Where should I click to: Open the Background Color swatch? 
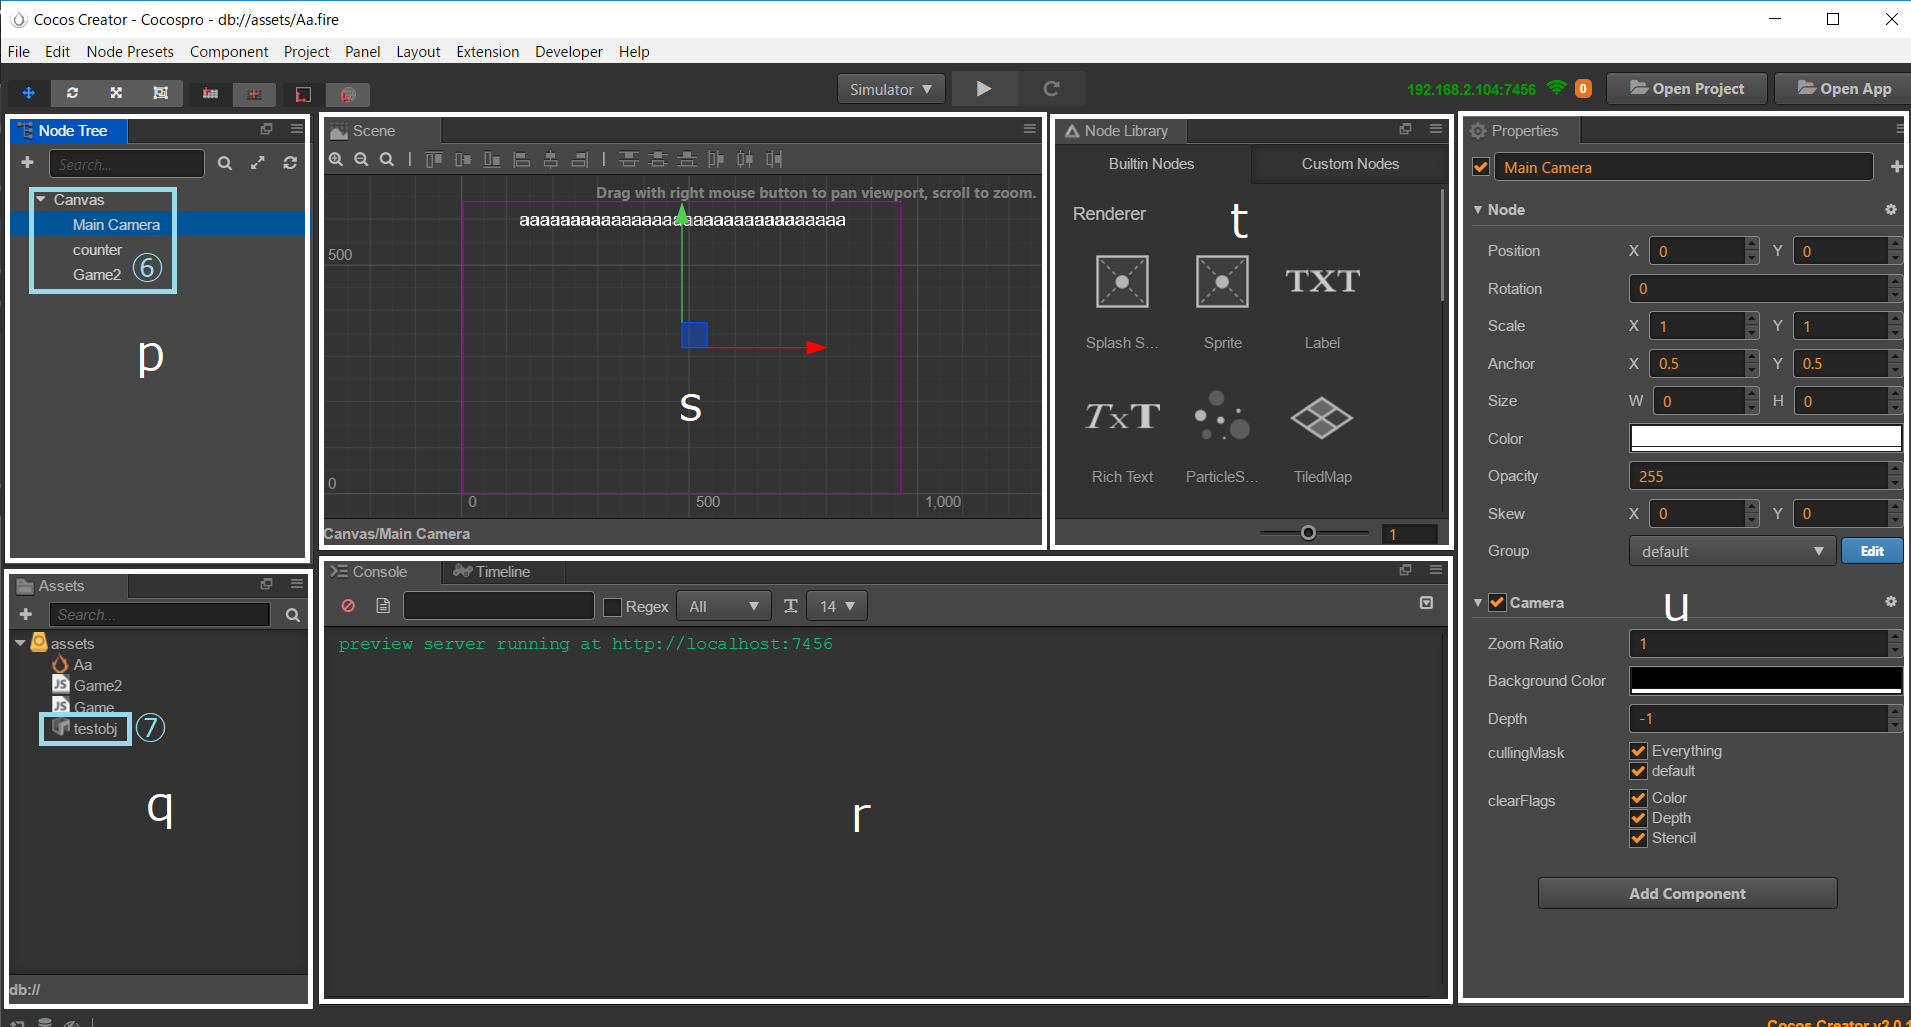pos(1765,681)
